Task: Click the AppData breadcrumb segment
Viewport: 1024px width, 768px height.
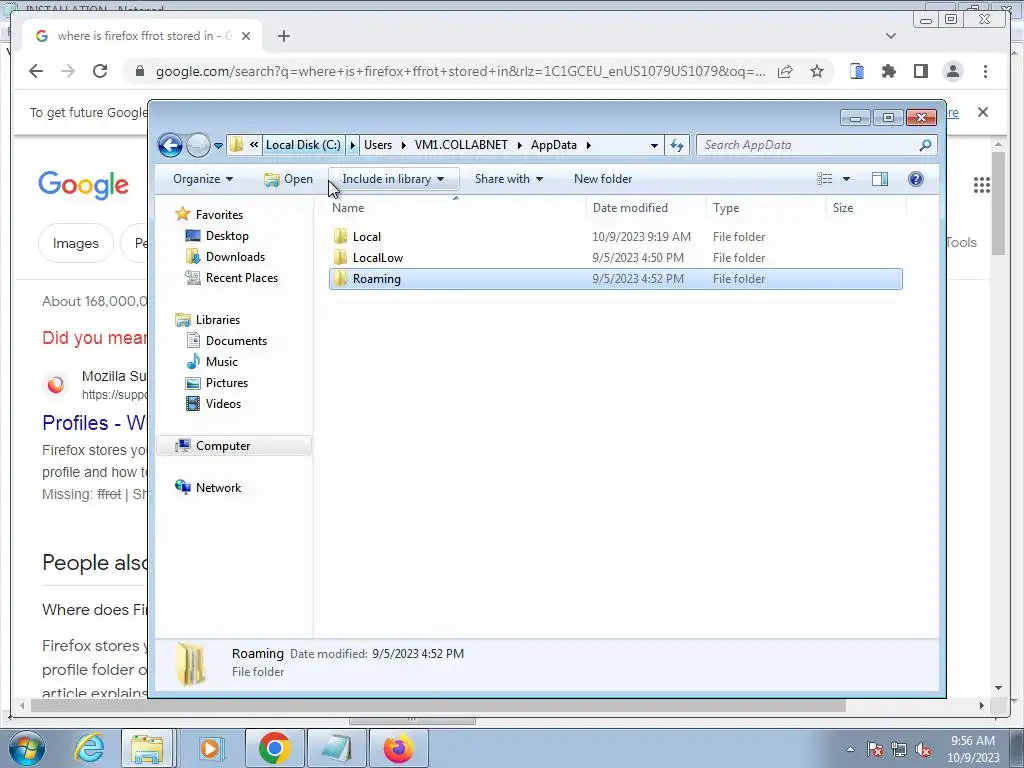Action: tap(554, 145)
